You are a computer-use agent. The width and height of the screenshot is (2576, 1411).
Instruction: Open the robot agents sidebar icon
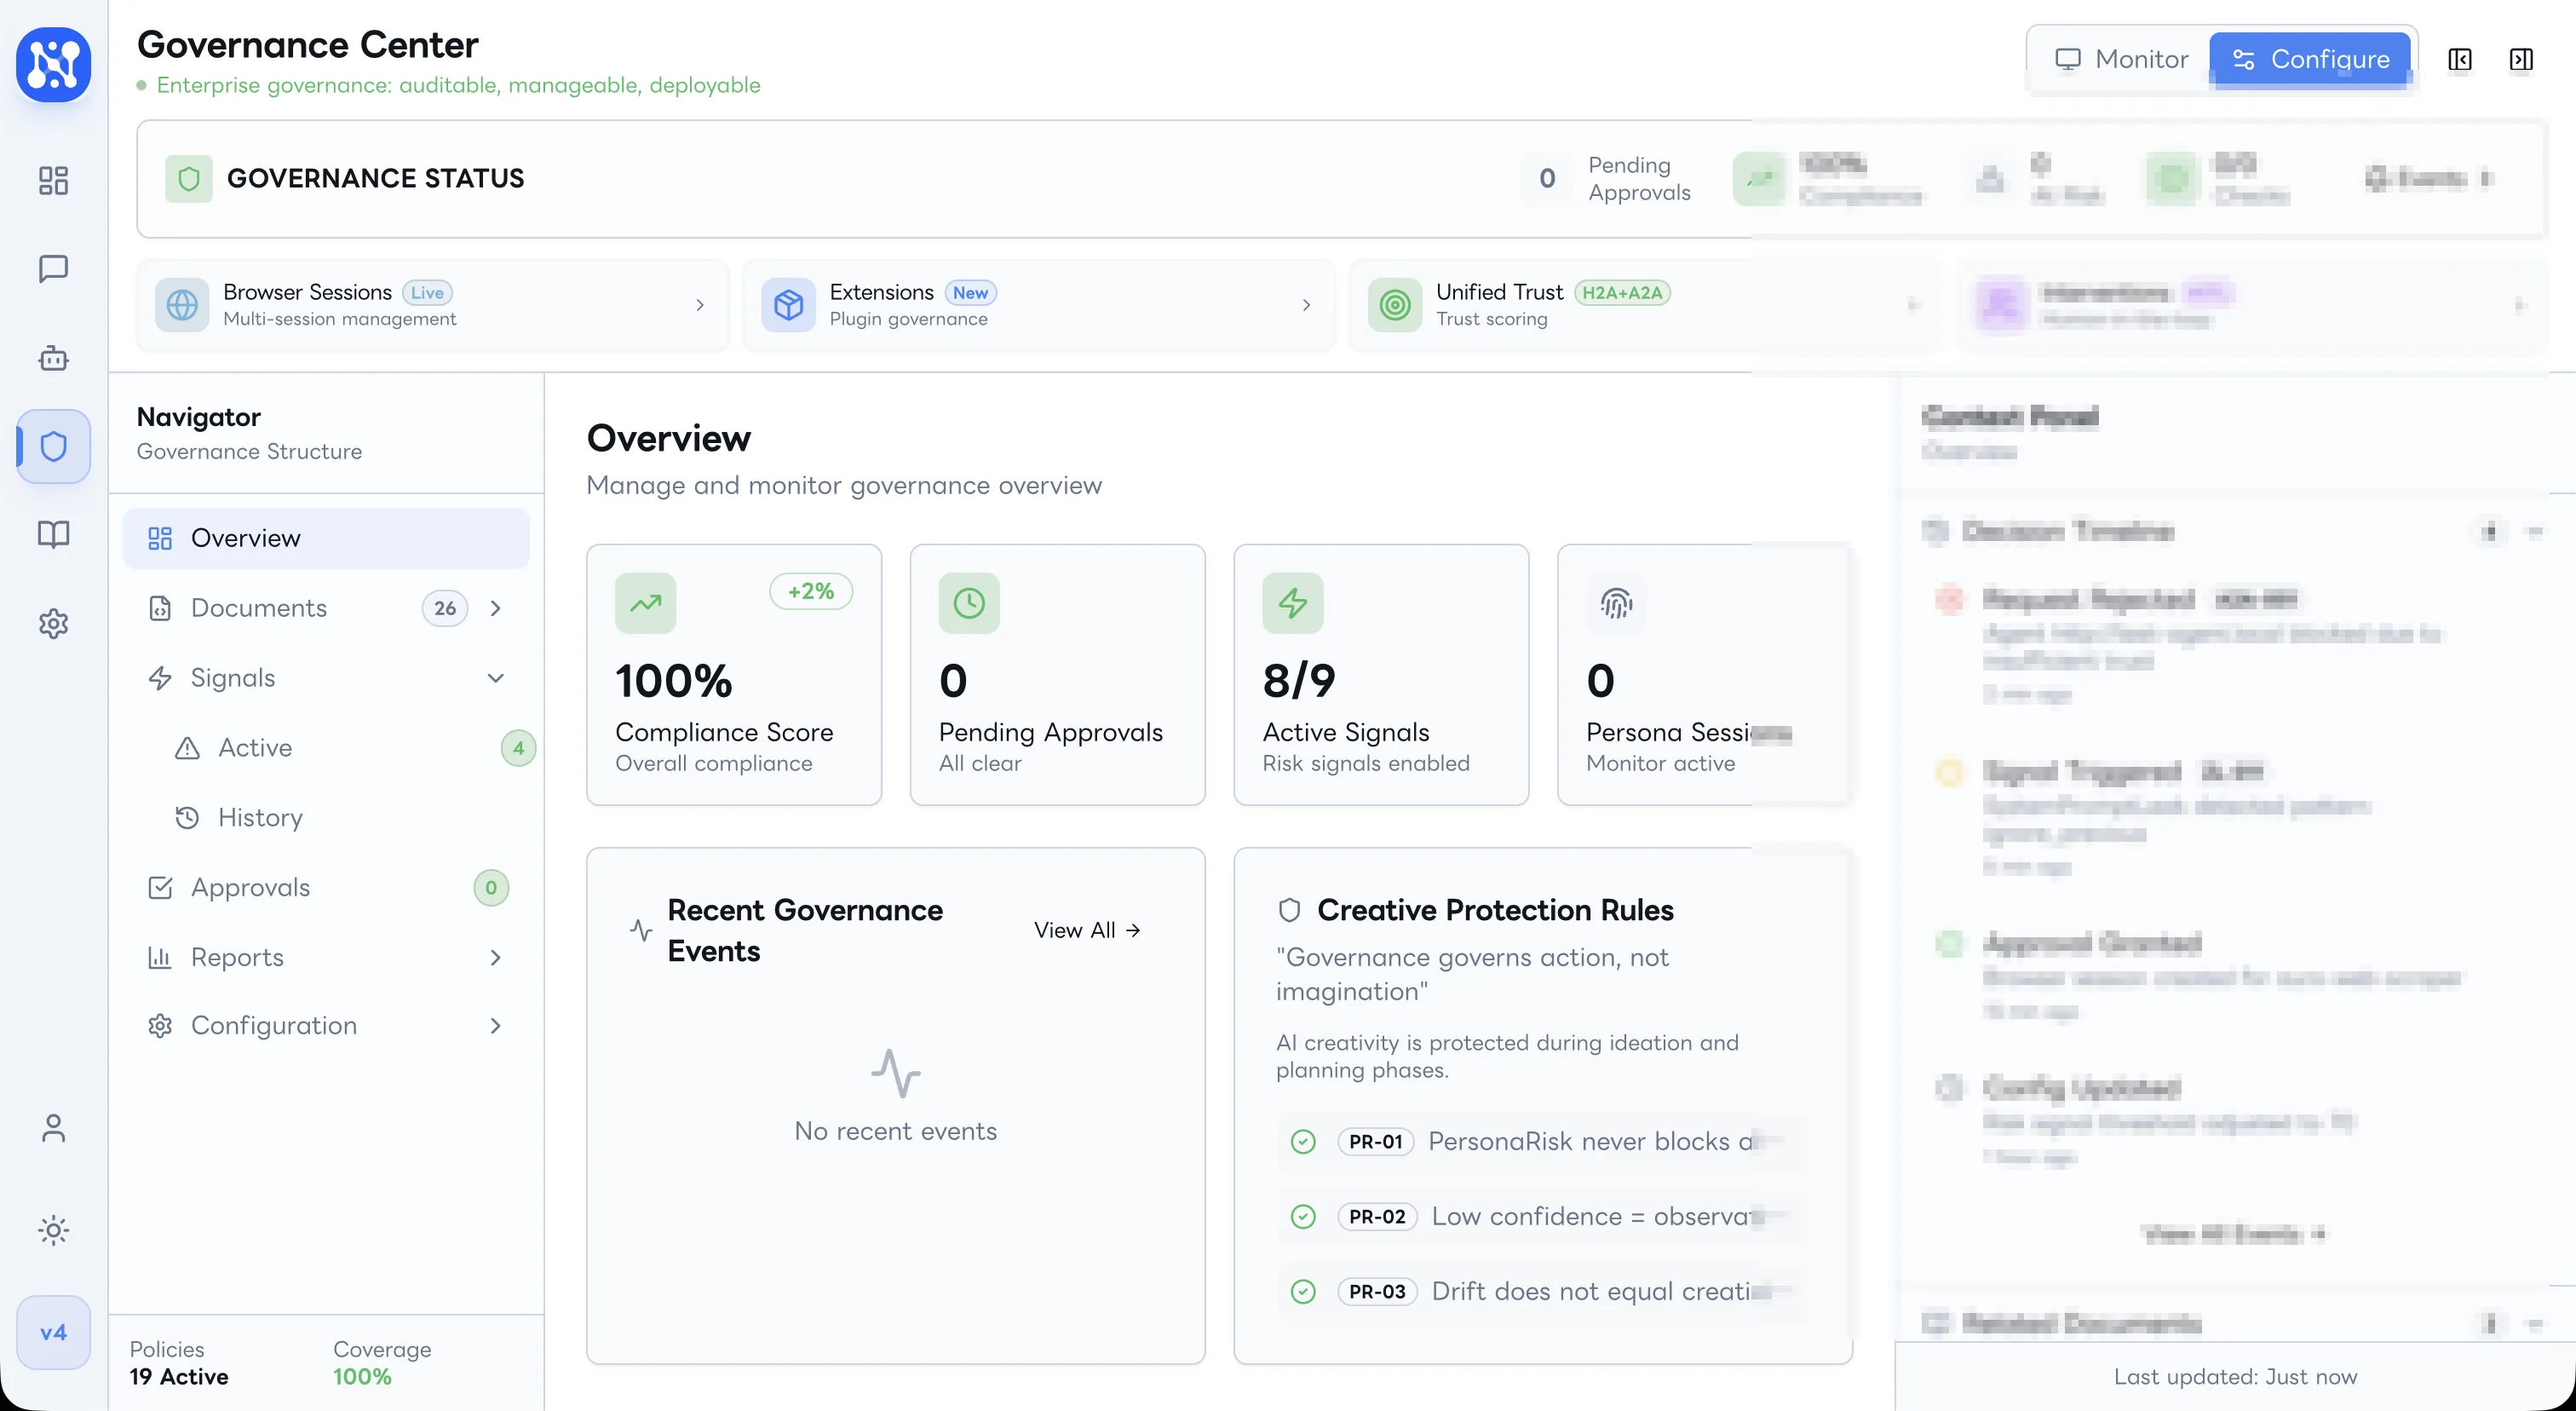53,358
